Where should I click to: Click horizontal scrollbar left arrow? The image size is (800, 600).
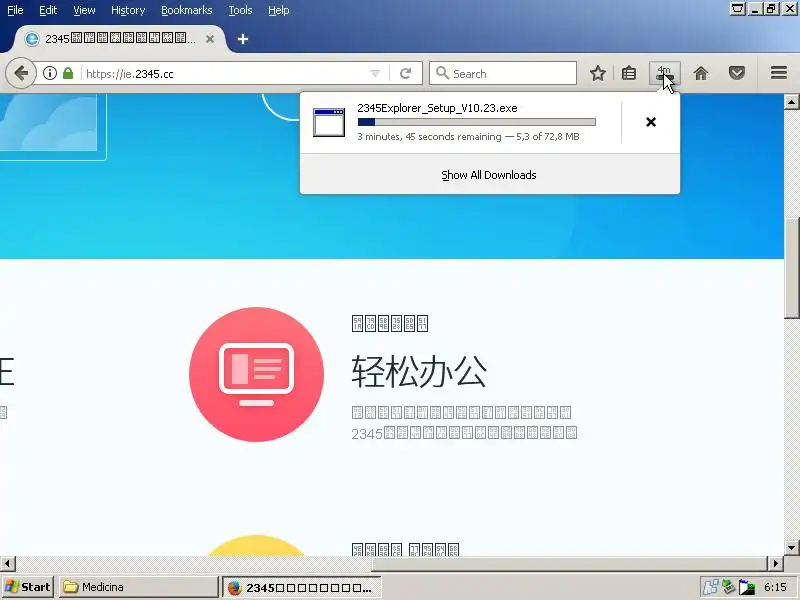[7, 563]
